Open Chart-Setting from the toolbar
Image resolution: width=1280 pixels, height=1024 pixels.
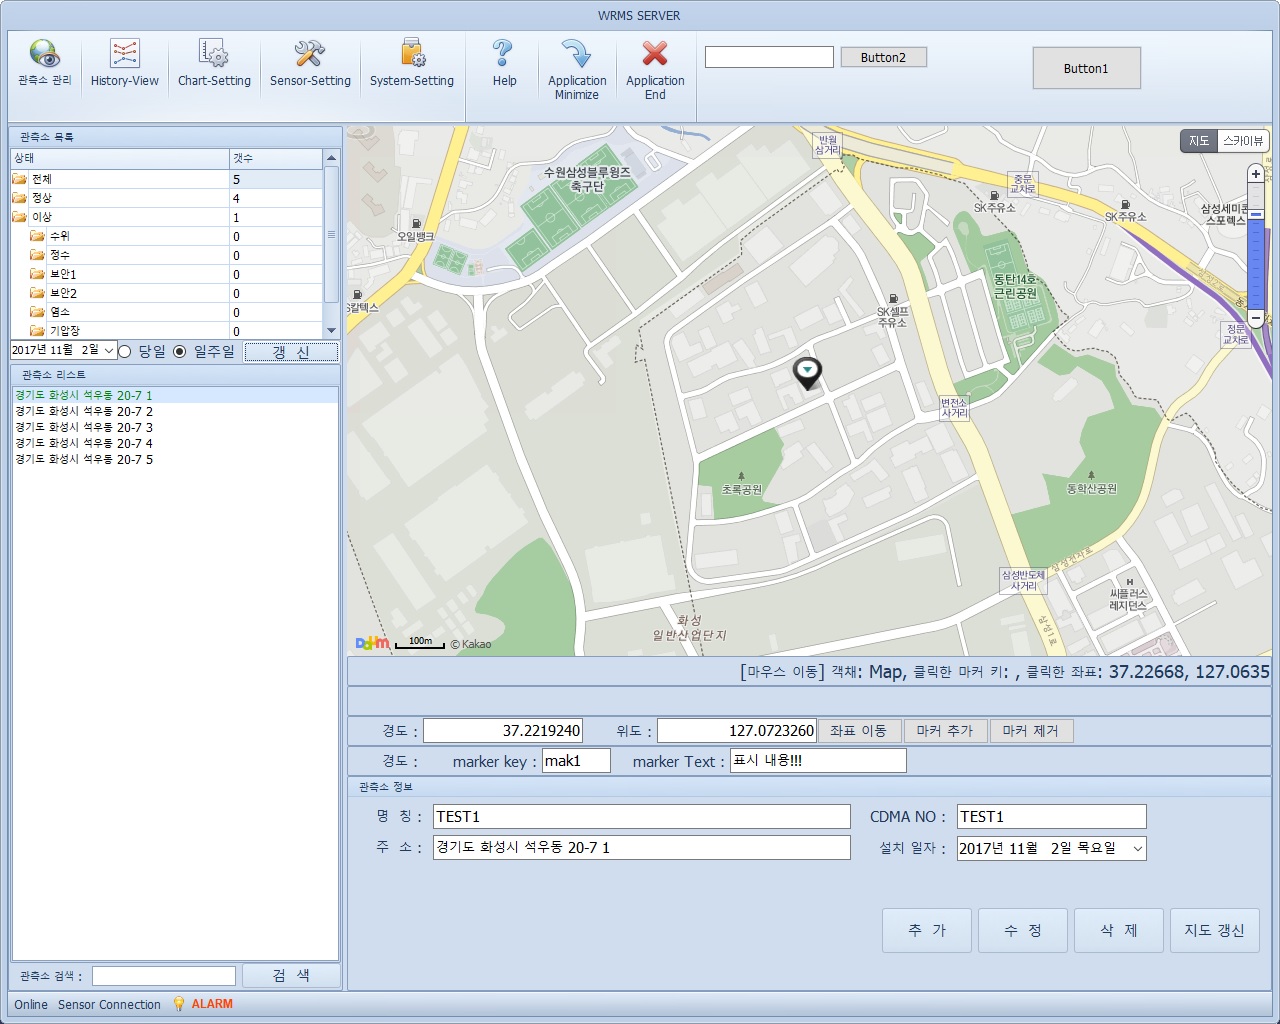point(214,62)
